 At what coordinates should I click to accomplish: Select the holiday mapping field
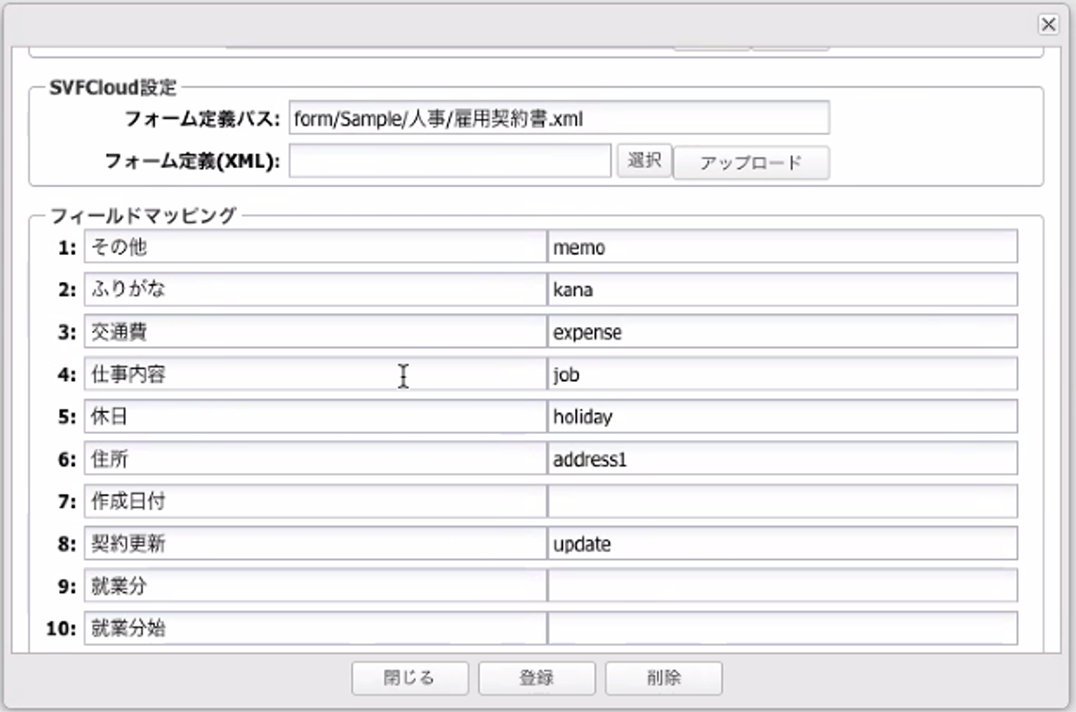782,417
